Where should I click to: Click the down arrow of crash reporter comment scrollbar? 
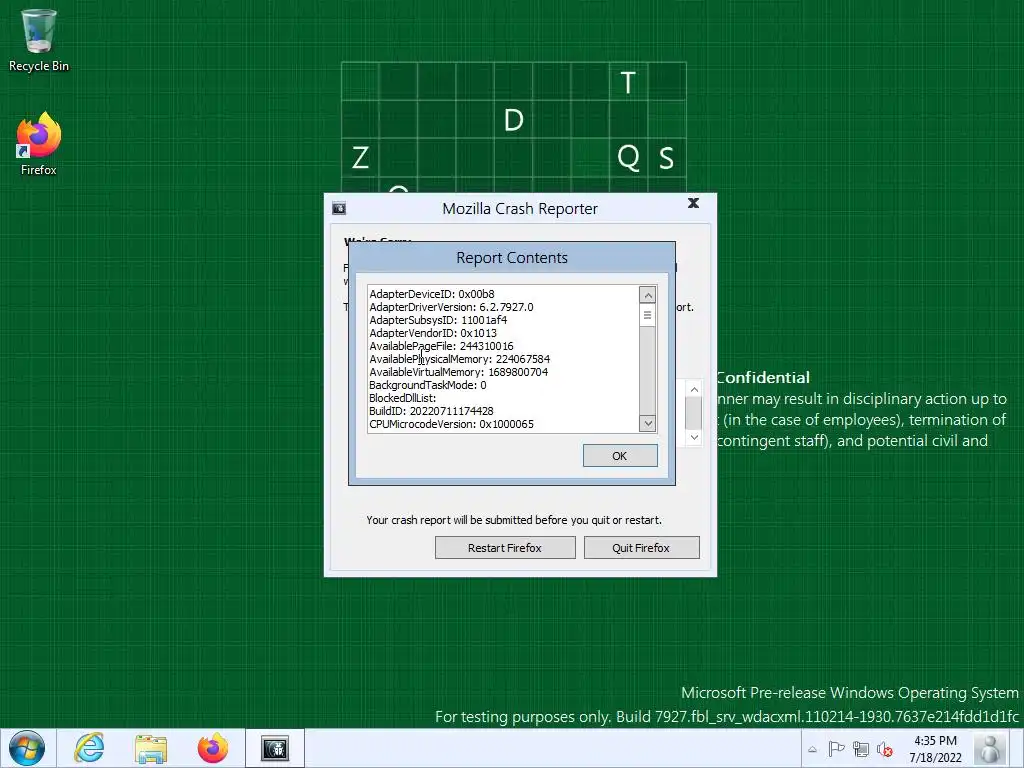(694, 437)
